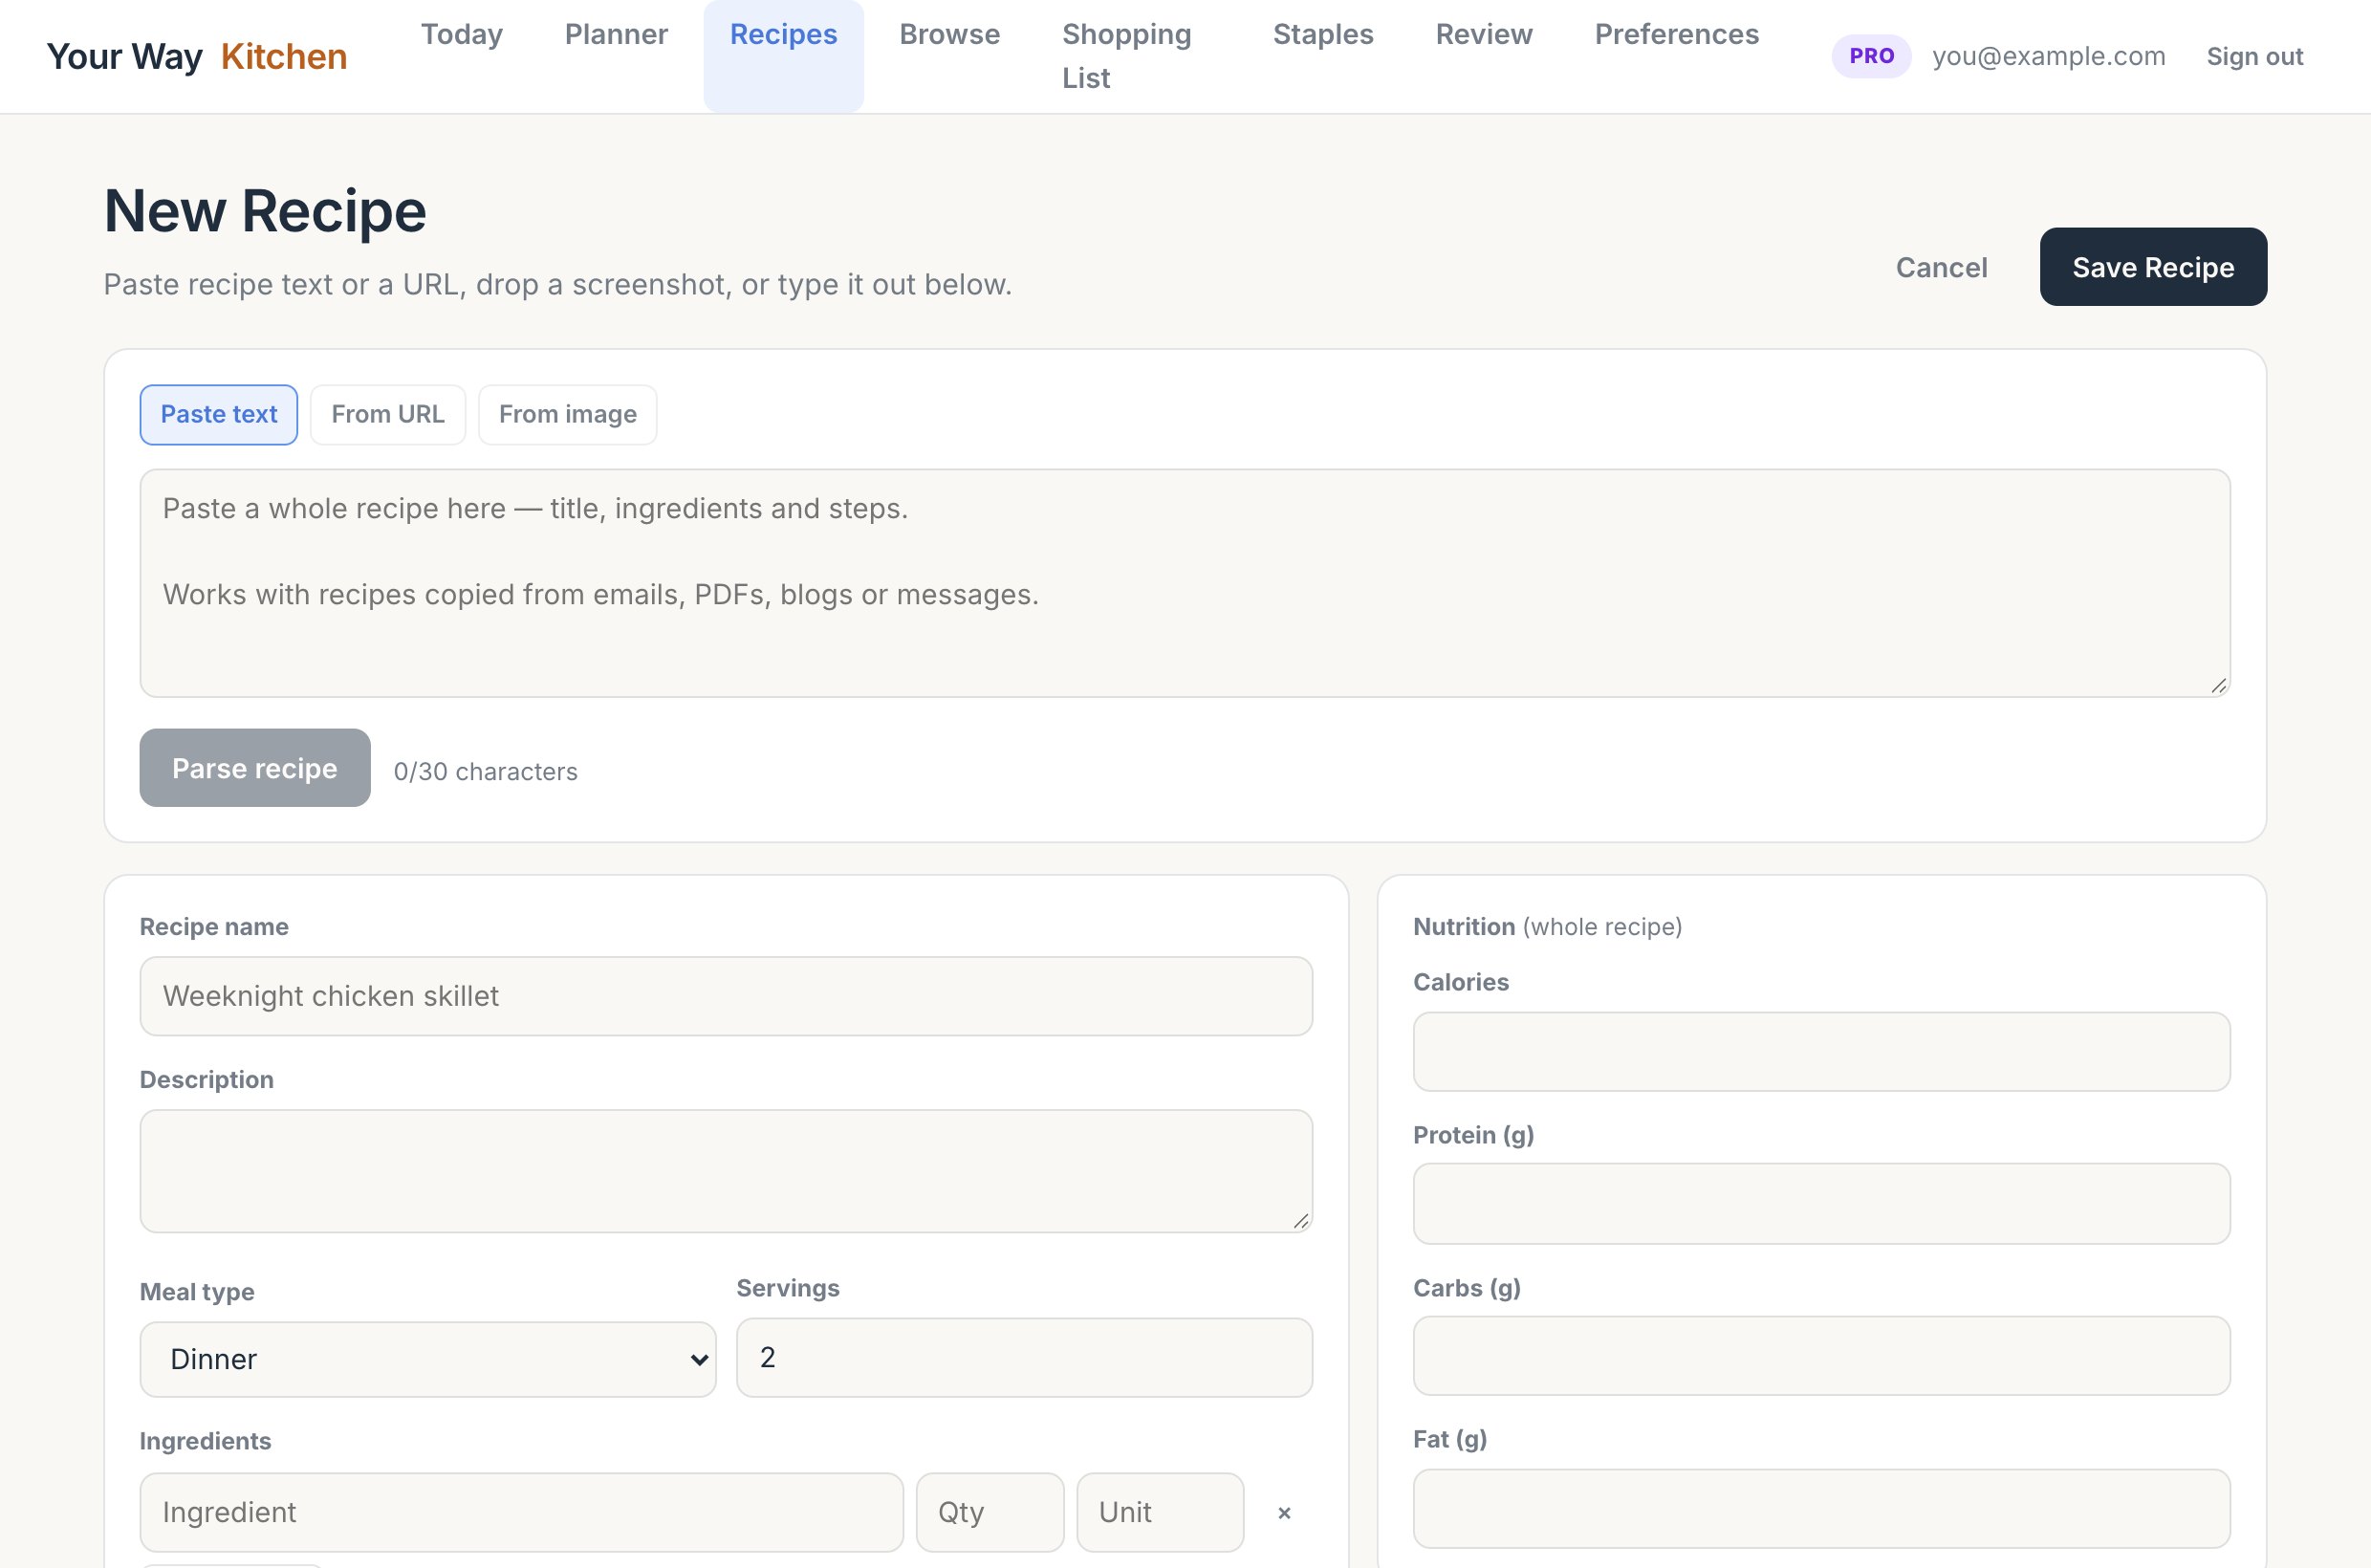
Task: Focus the Ingredient name field
Action: [x=521, y=1512]
